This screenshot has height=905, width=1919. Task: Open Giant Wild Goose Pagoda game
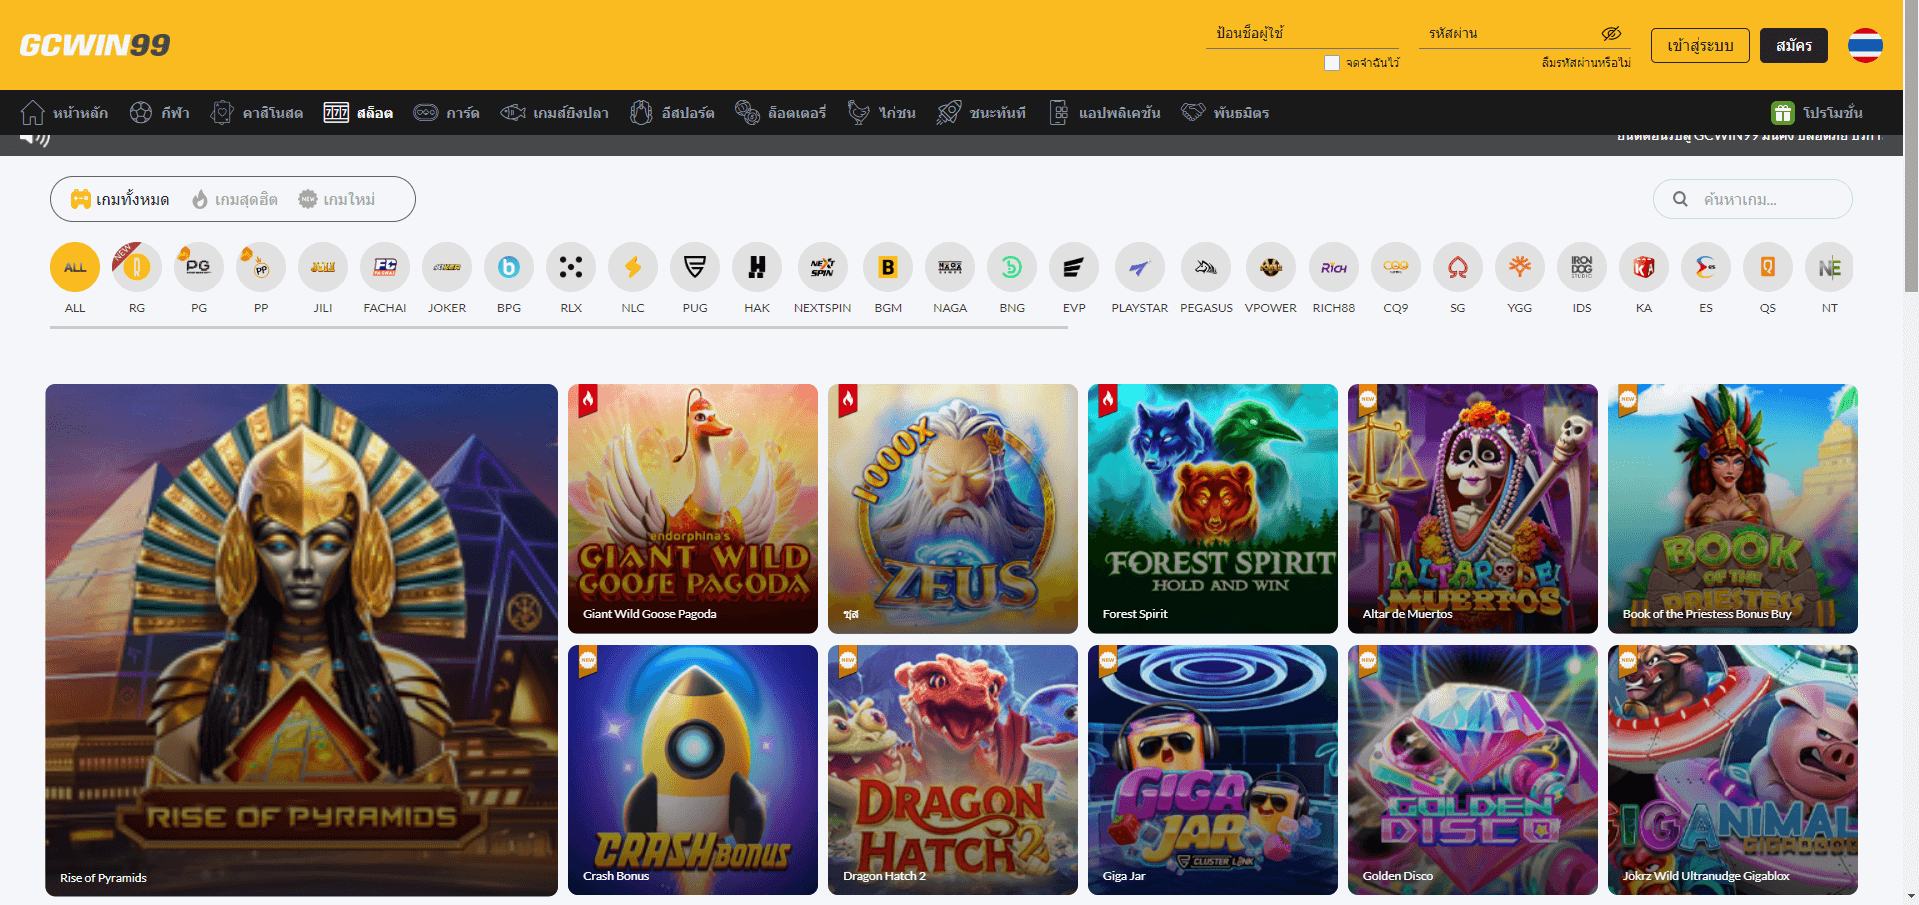pyautogui.click(x=693, y=509)
